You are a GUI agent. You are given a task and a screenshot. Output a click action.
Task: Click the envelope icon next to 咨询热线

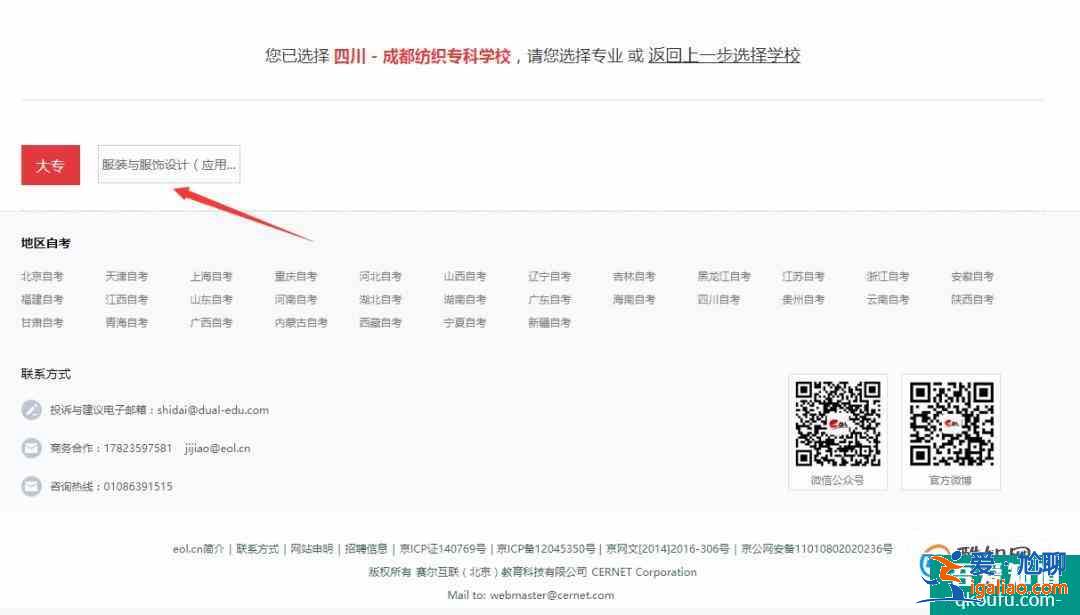click(31, 486)
